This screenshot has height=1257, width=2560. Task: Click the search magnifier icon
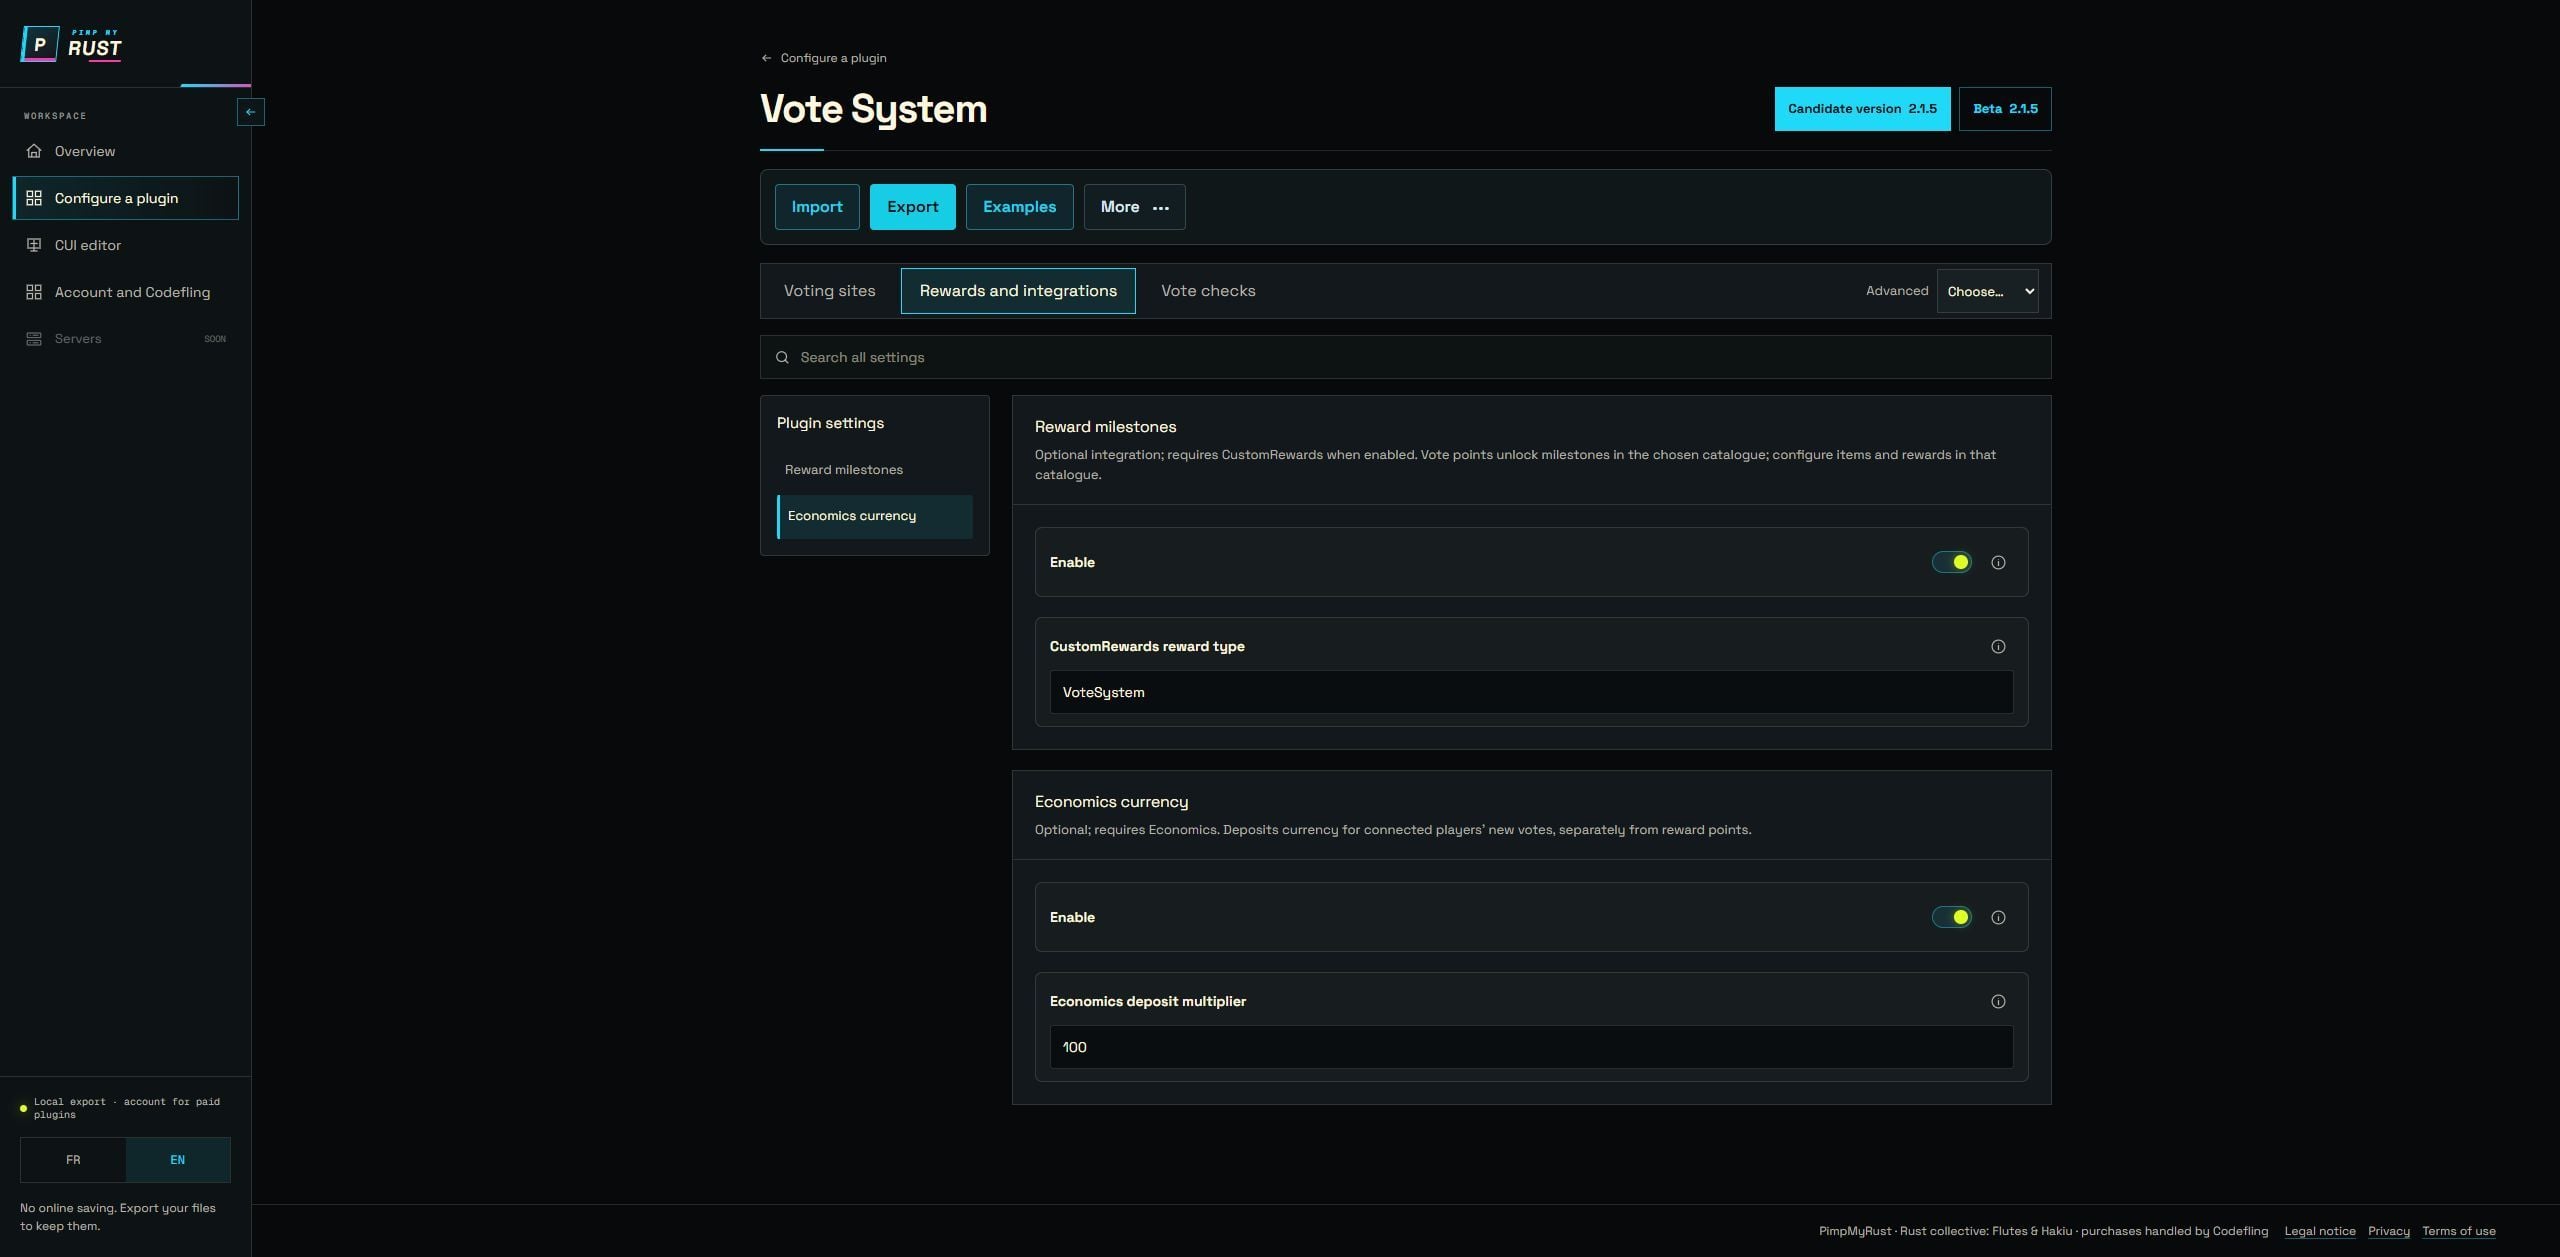pyautogui.click(x=782, y=357)
